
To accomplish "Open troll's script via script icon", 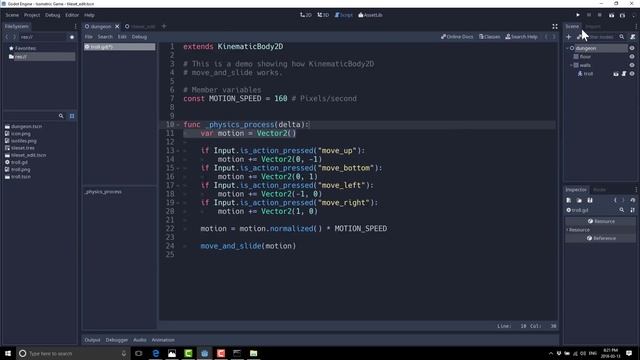I will coord(624,74).
